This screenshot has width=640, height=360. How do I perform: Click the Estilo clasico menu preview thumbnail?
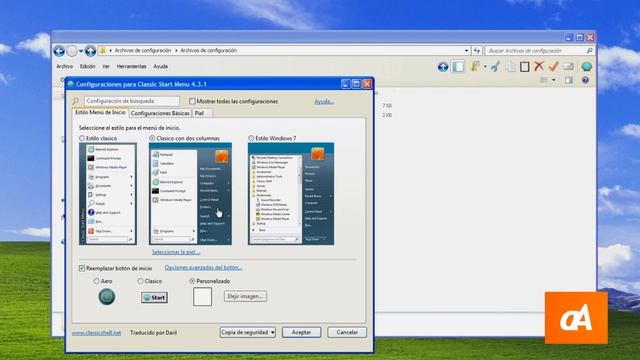click(x=108, y=194)
